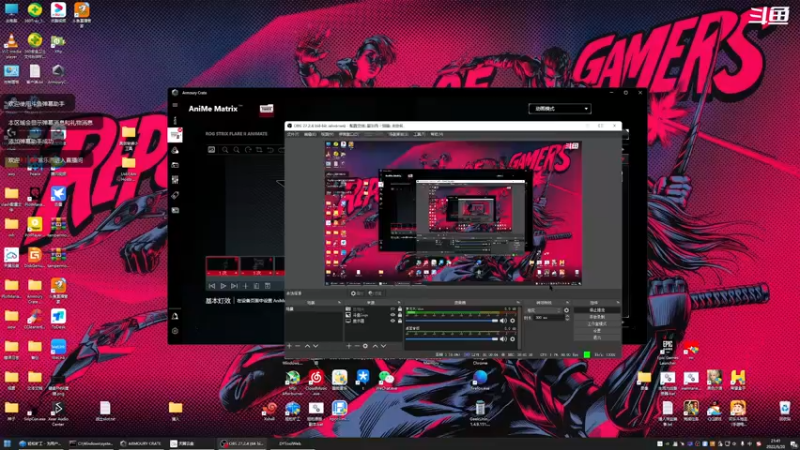Open source Properties button above the OBS Scenes panel
Image resolution: width=800 pixels, height=450 pixels.
(x=357, y=293)
